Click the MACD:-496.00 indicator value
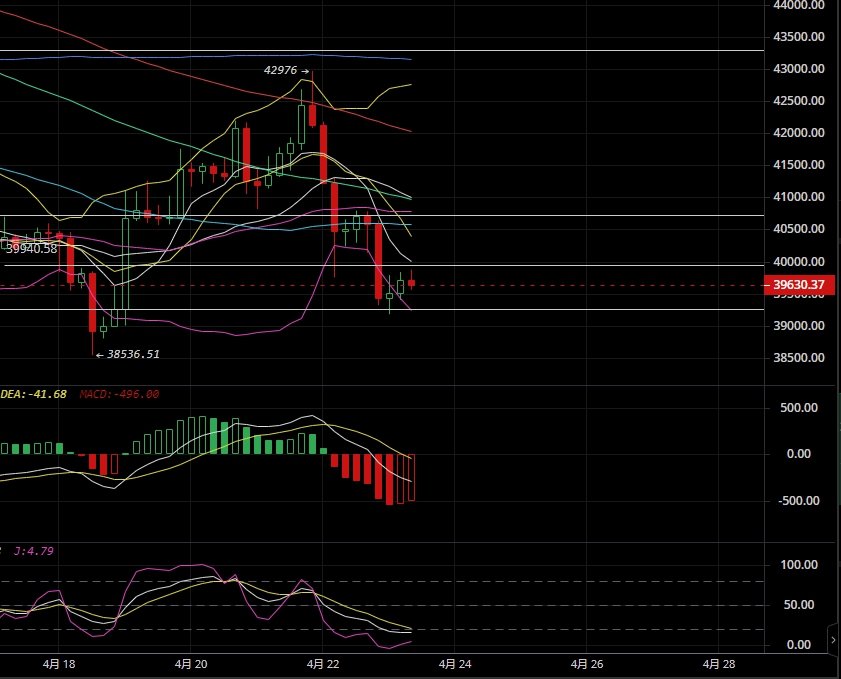841x679 pixels. tap(119, 394)
